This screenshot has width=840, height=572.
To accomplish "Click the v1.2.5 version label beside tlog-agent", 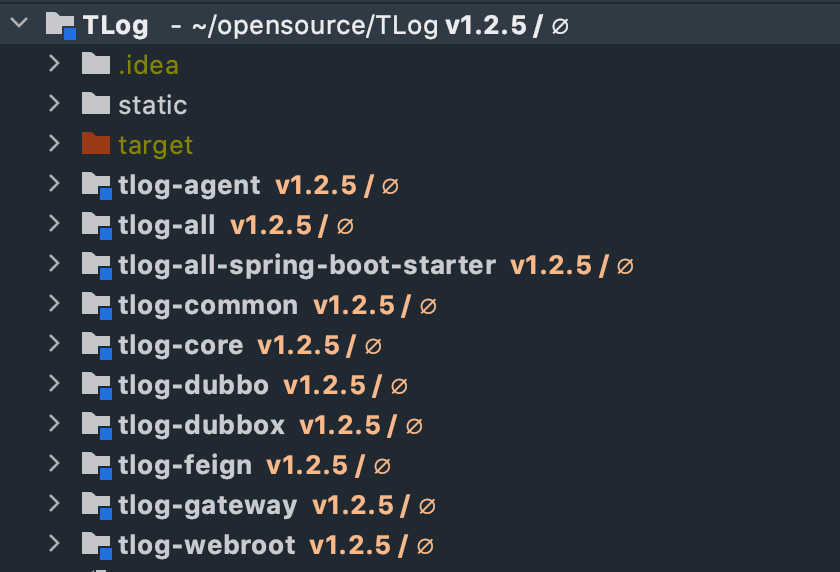I will click(316, 185).
